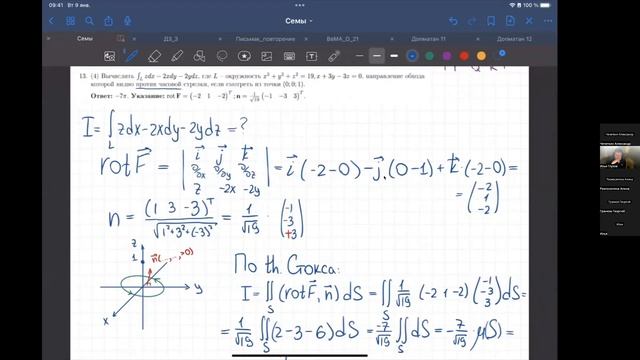The width and height of the screenshot is (640, 360).
Task: Pick the green pen color
Action: click(429, 56)
